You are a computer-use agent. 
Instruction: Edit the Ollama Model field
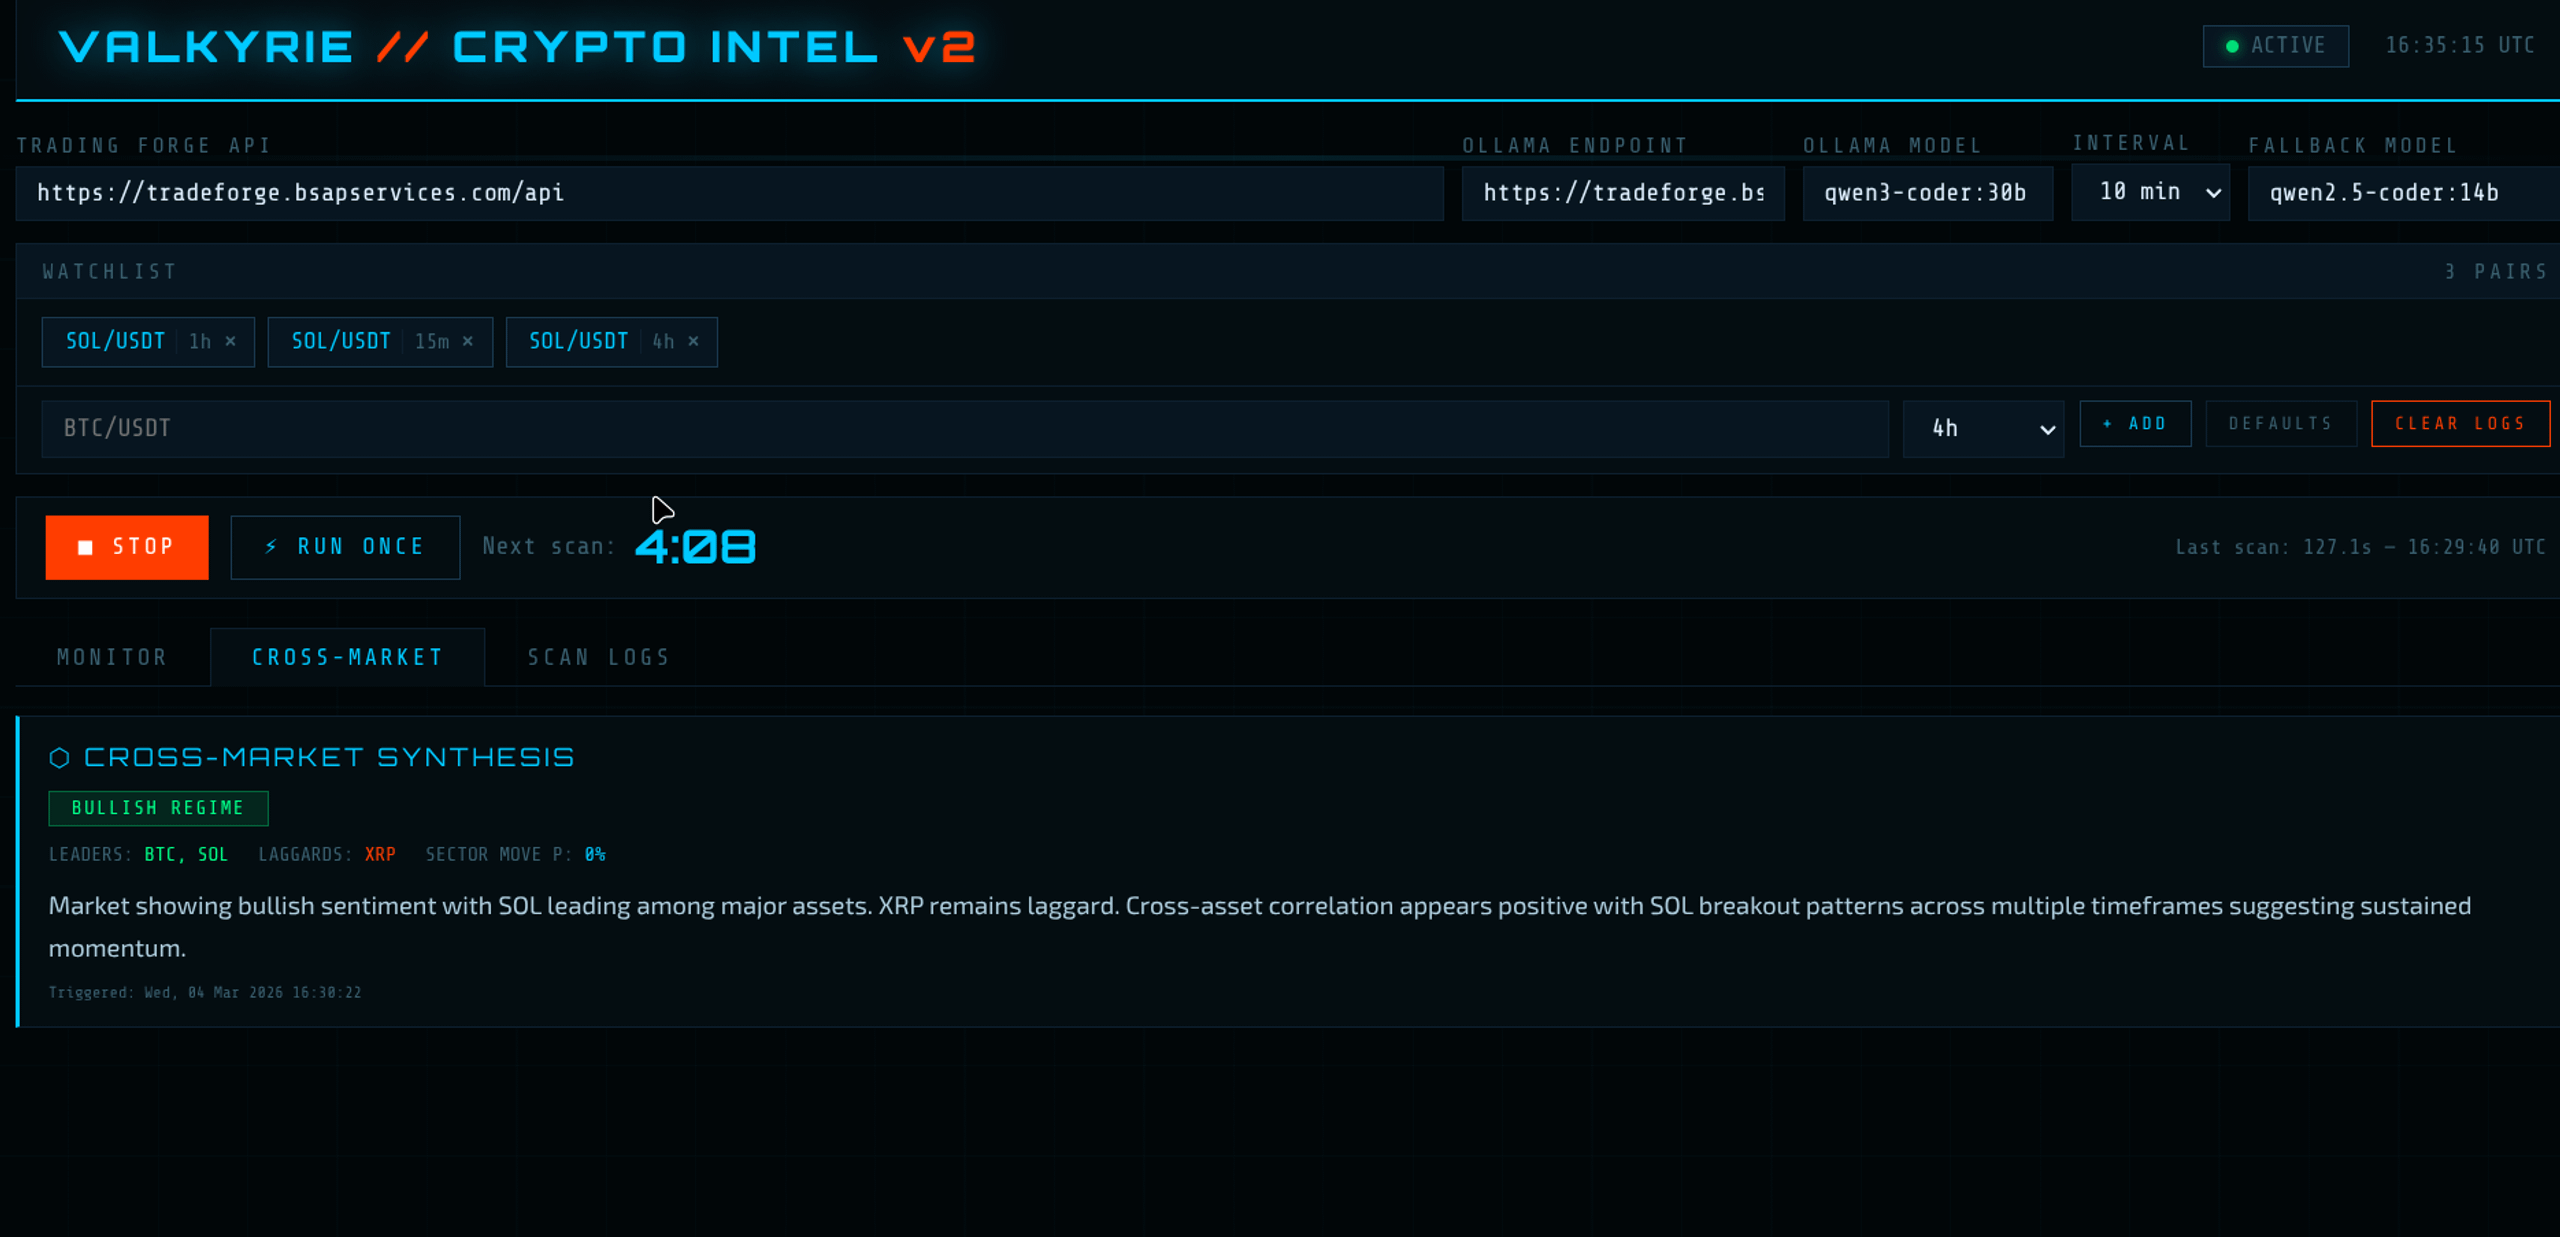coord(1927,192)
